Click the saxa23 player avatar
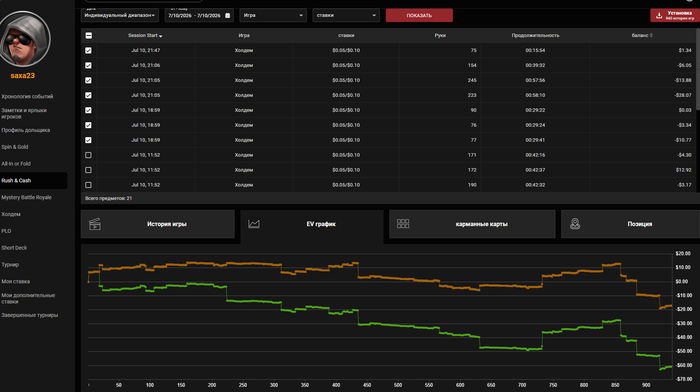 point(25,39)
